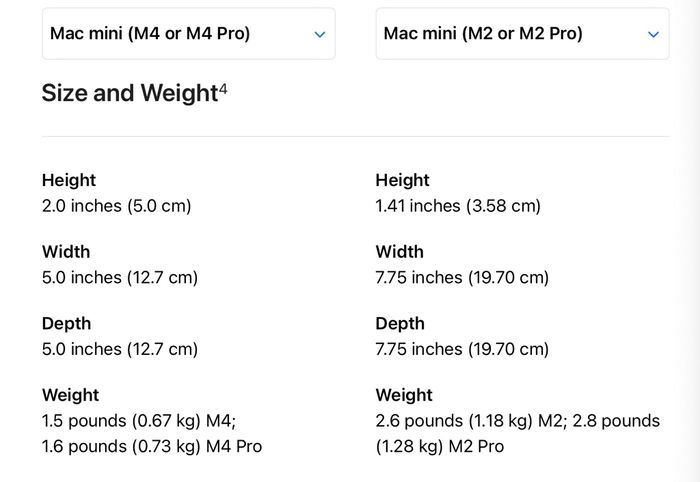Click the footnote 4 superscript link
700x482 pixels.
pyautogui.click(x=223, y=88)
